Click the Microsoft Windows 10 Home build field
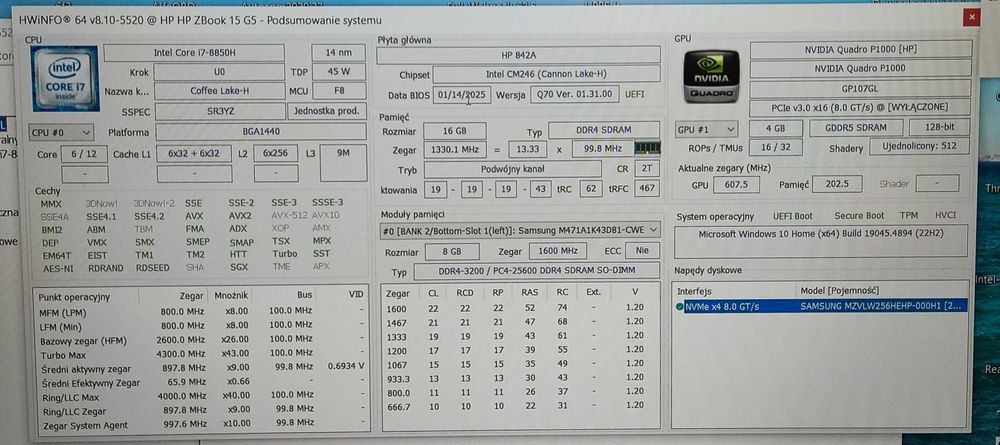Screen dimensions: 1000x445 point(820,241)
